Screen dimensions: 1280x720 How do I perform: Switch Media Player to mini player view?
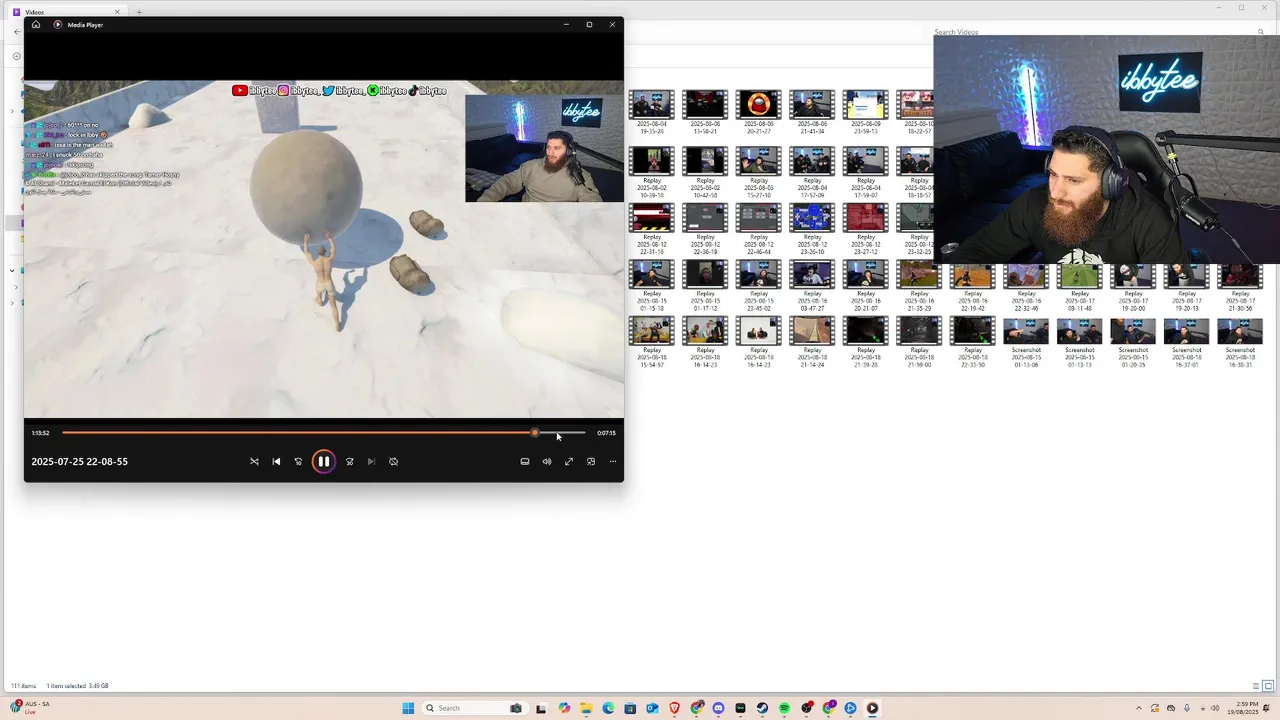pos(590,461)
